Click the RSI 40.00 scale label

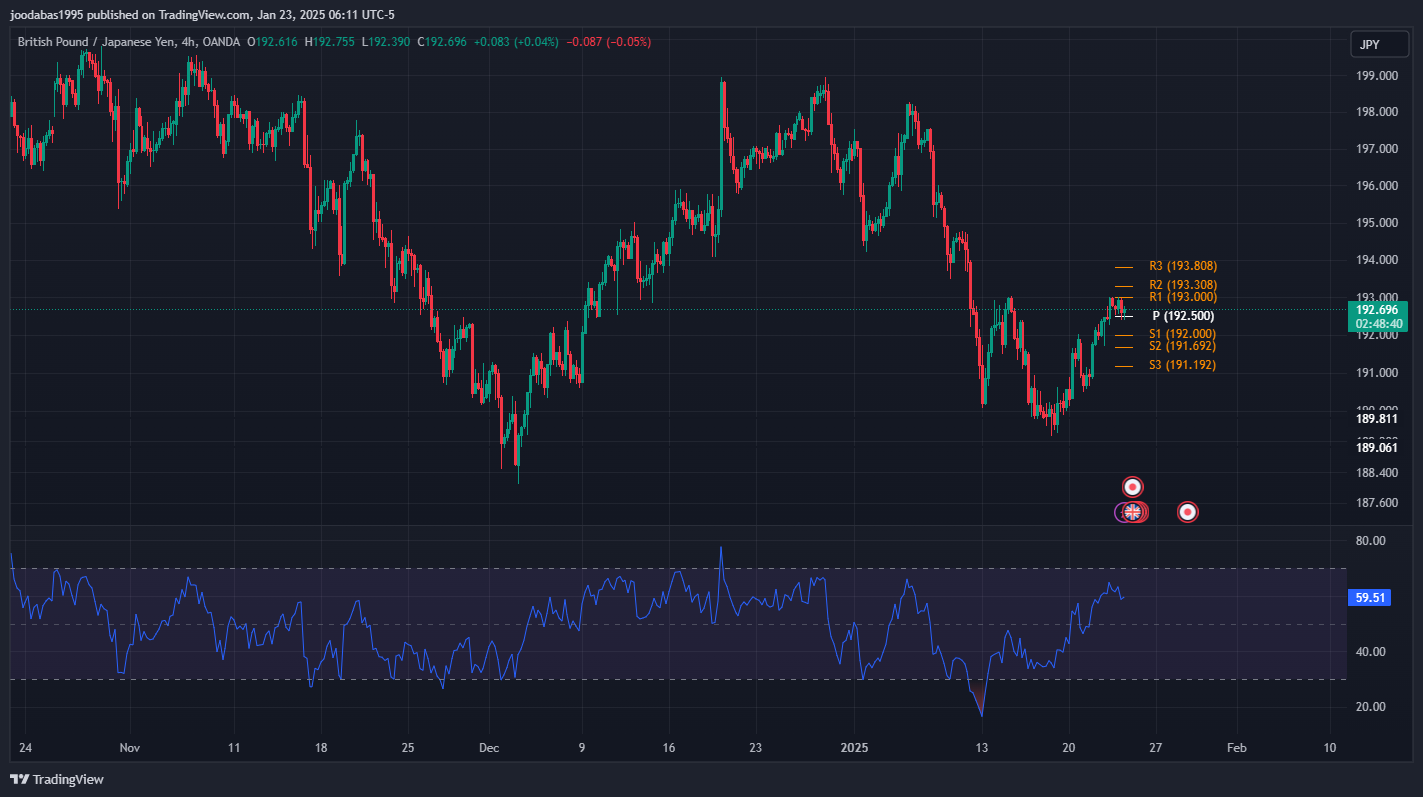[1371, 652]
